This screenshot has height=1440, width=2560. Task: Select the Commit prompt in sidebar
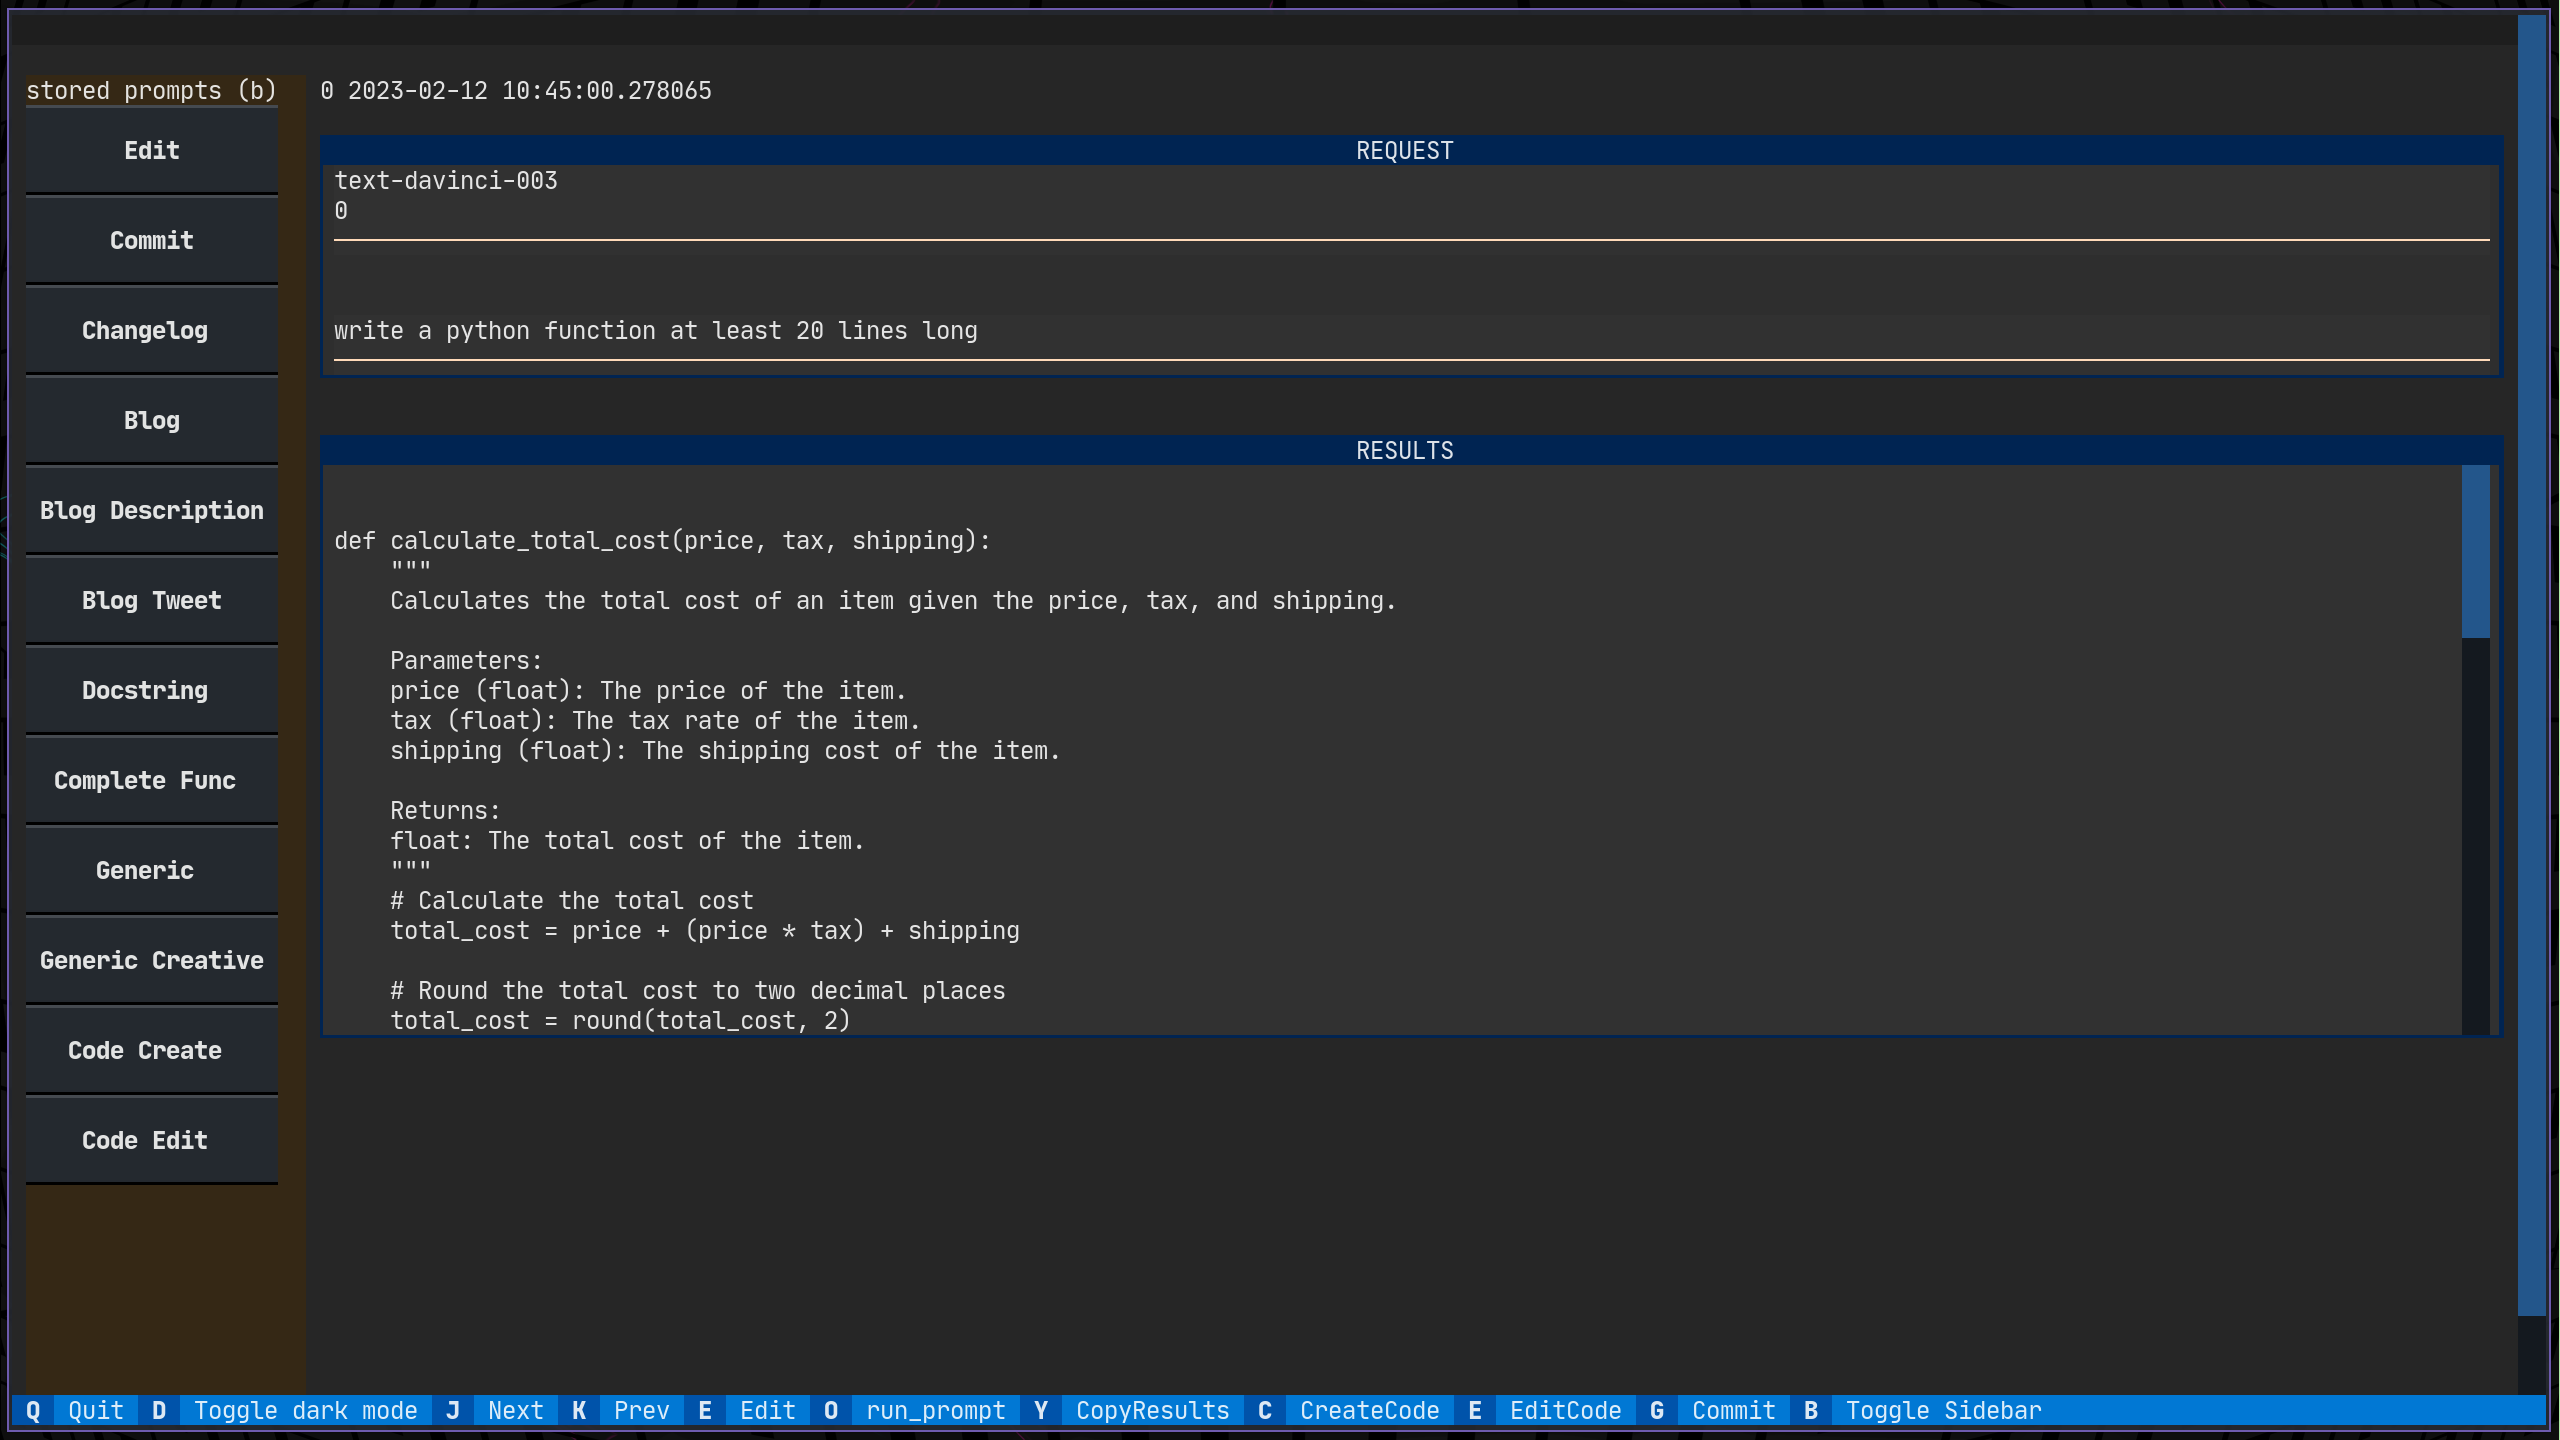(x=151, y=240)
